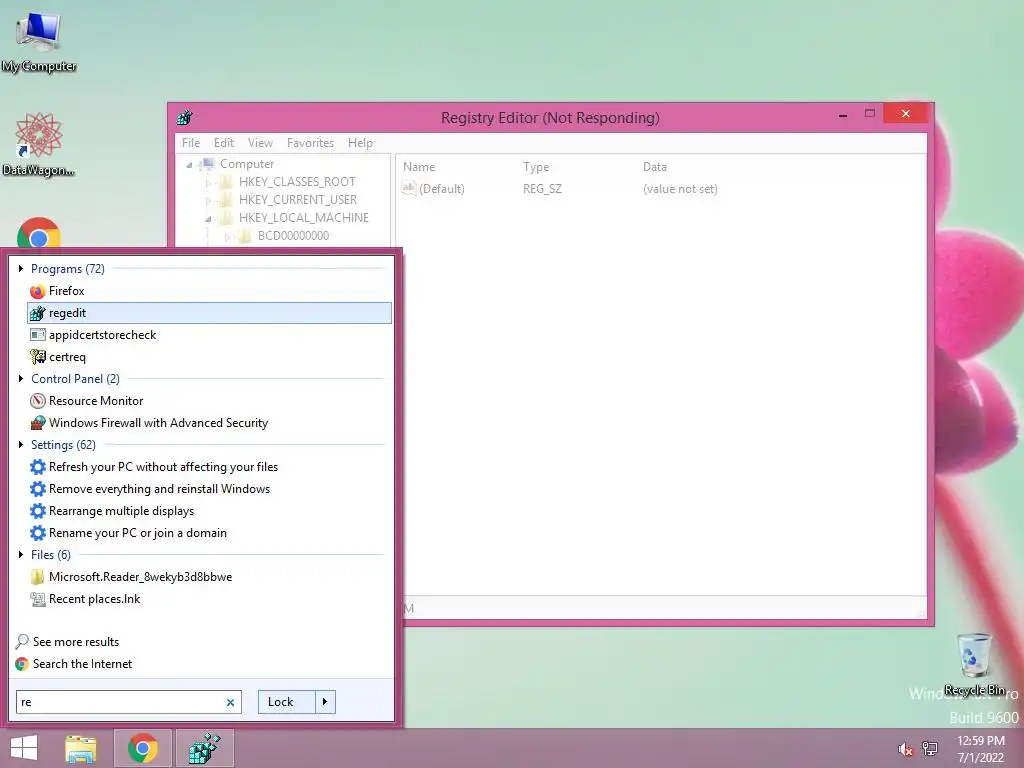The image size is (1024, 768).
Task: Collapse the Files (6) group
Action: (x=21, y=554)
